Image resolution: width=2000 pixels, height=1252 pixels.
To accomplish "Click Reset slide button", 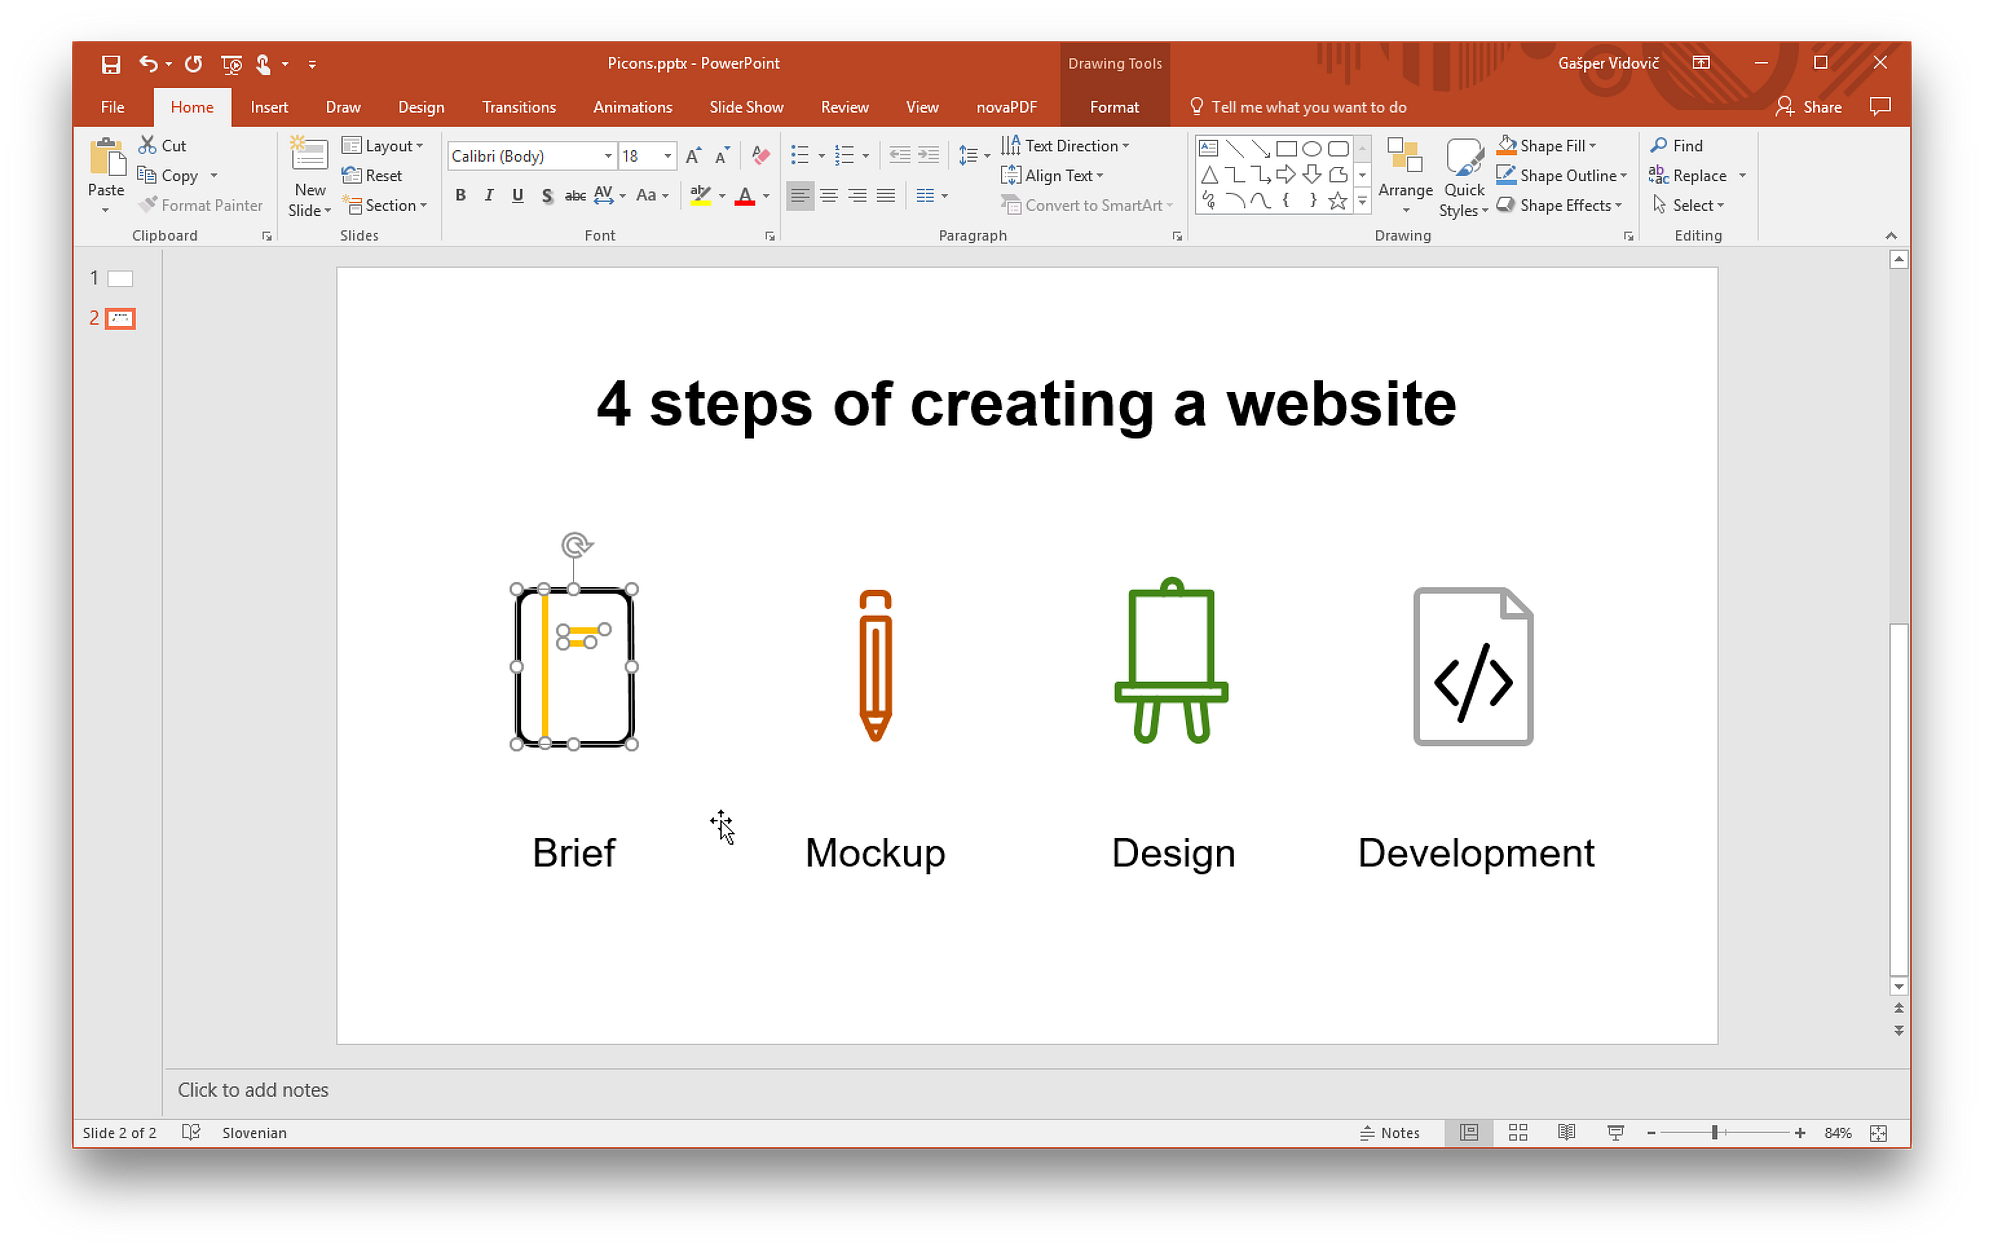I will pos(372,175).
